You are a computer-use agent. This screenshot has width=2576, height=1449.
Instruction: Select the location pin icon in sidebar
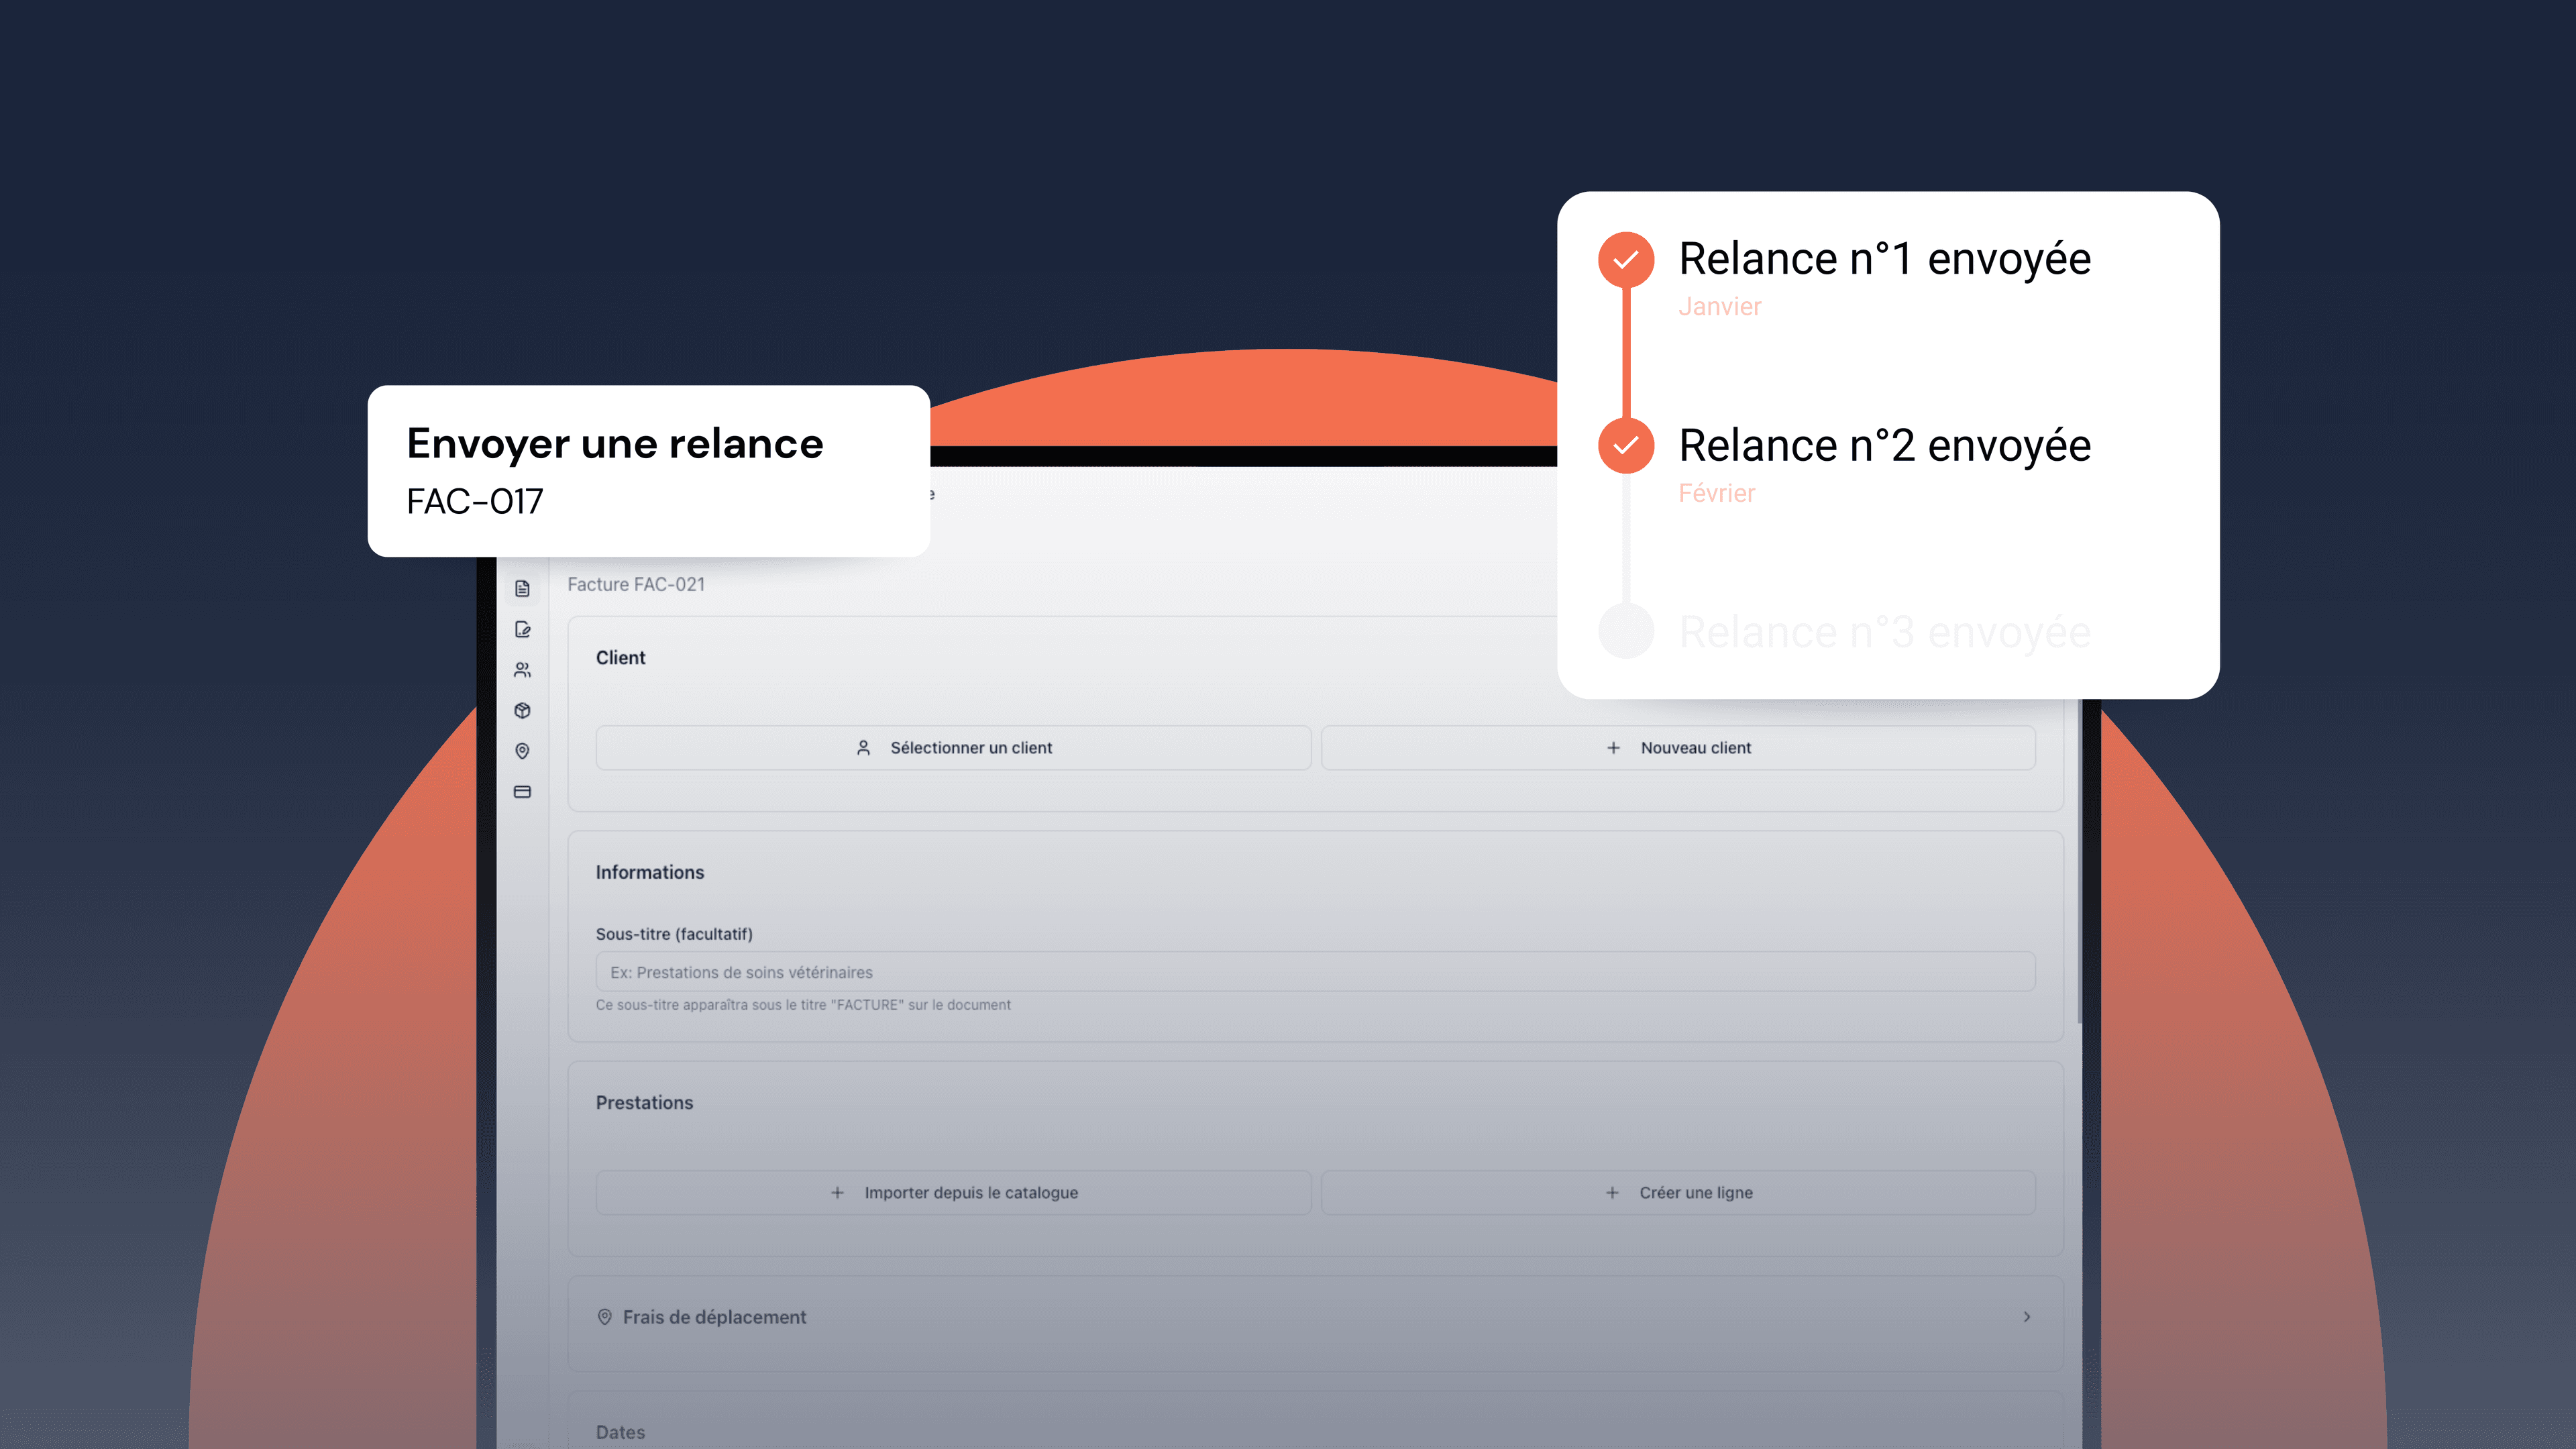point(522,751)
